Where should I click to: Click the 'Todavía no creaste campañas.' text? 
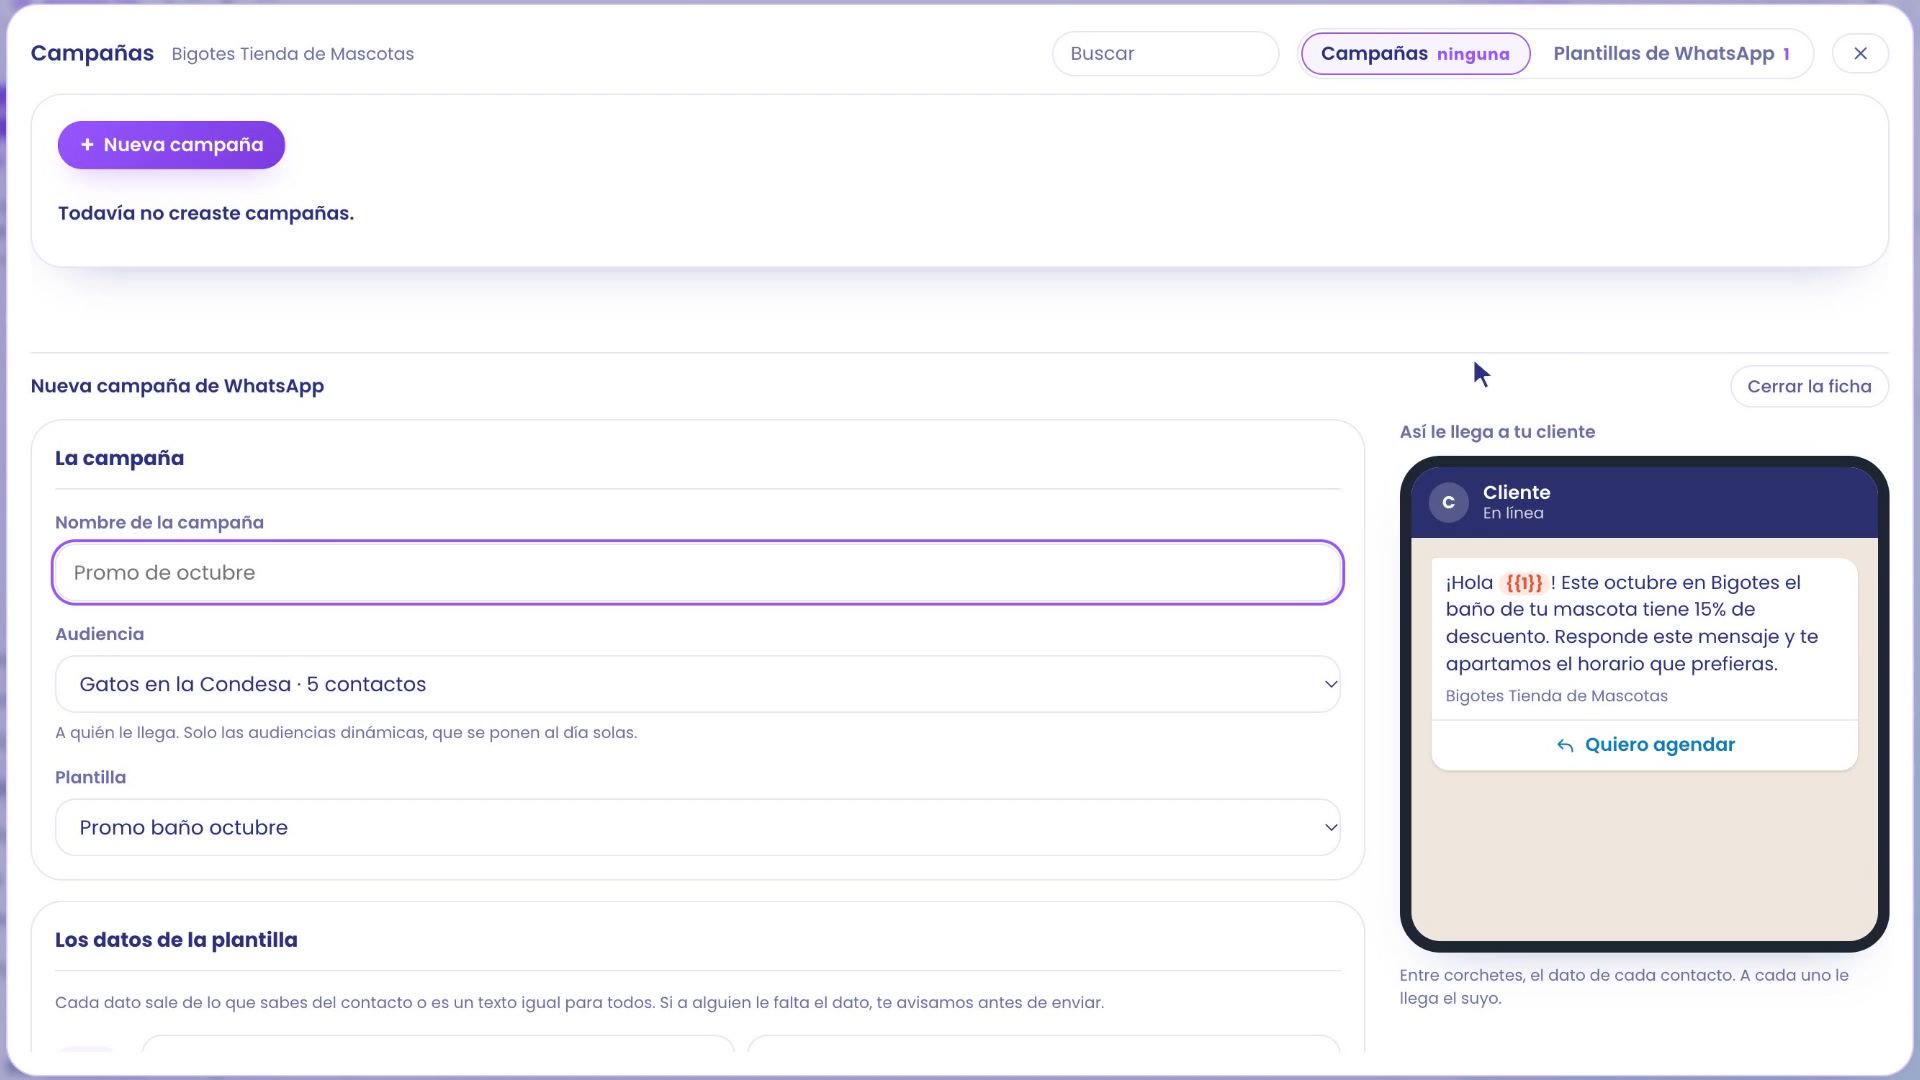coord(206,213)
